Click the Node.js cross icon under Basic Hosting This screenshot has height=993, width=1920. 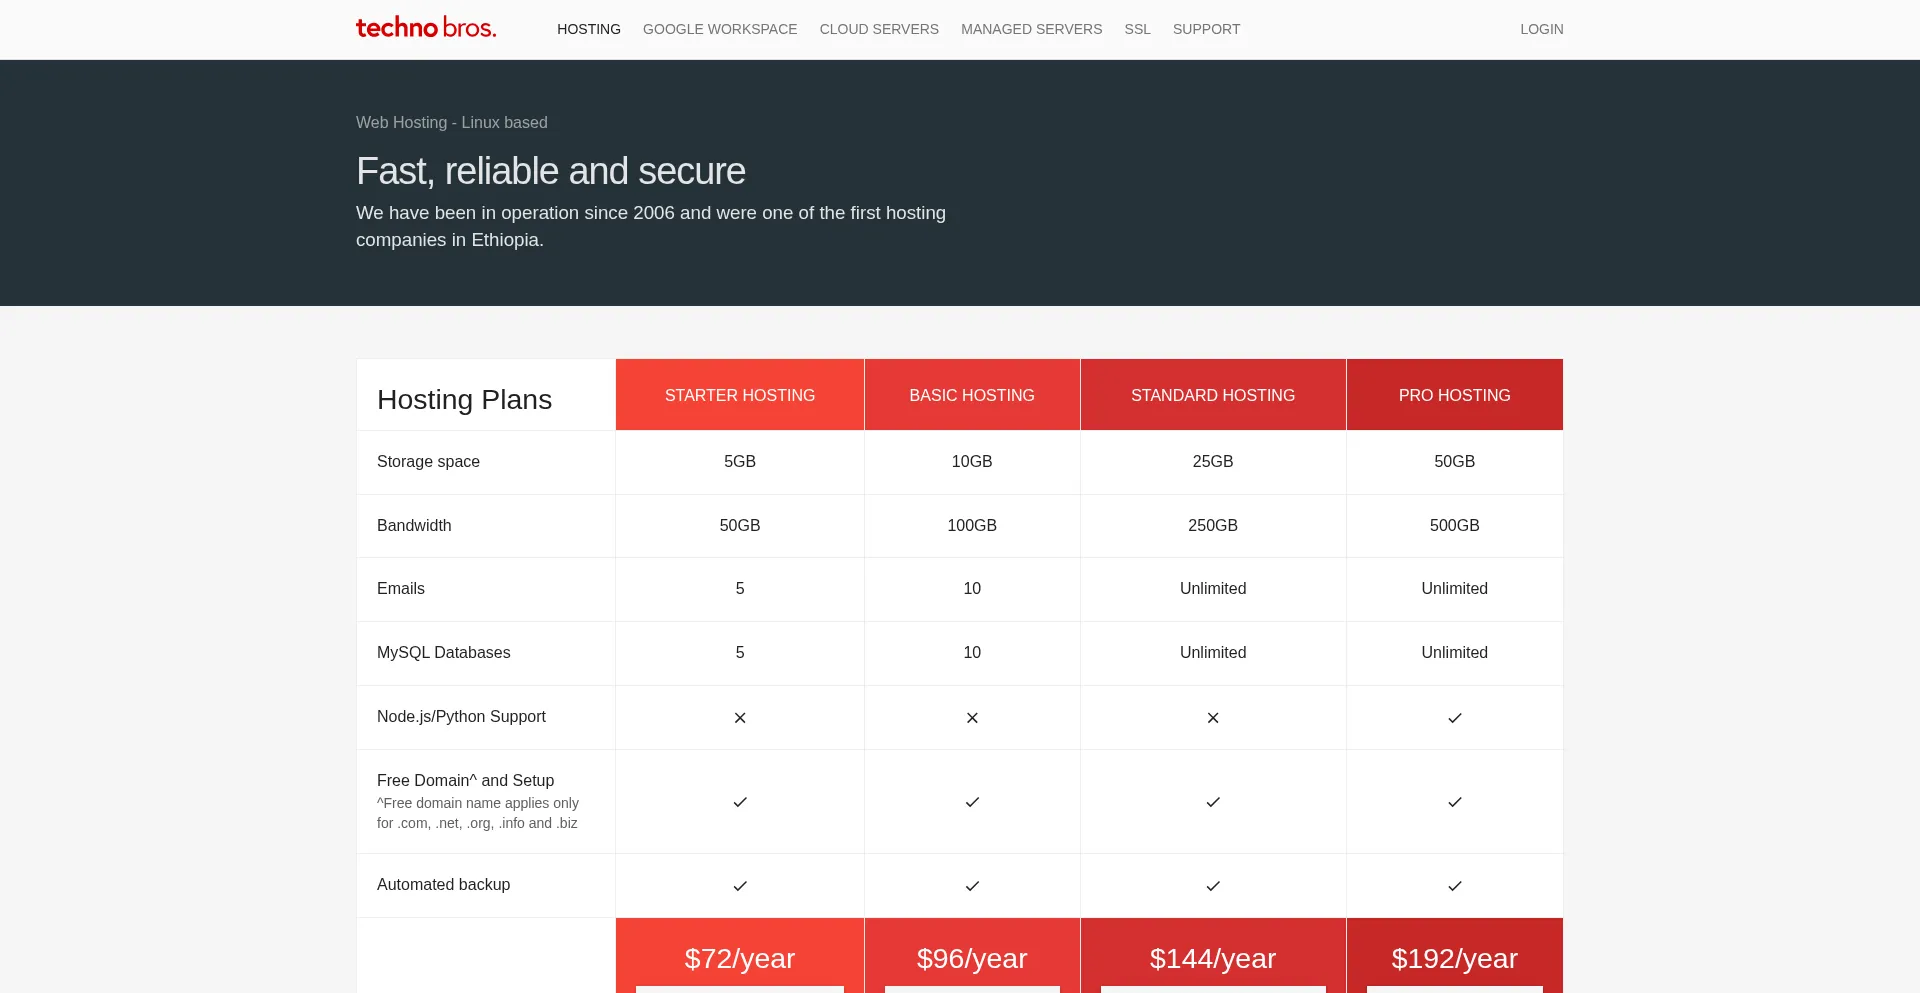[x=972, y=718]
